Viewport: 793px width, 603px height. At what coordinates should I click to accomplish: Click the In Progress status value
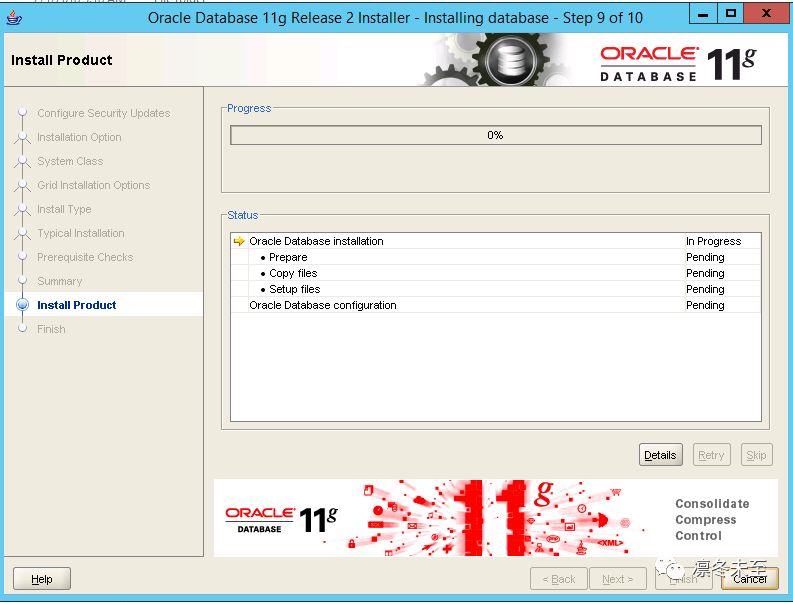[713, 241]
